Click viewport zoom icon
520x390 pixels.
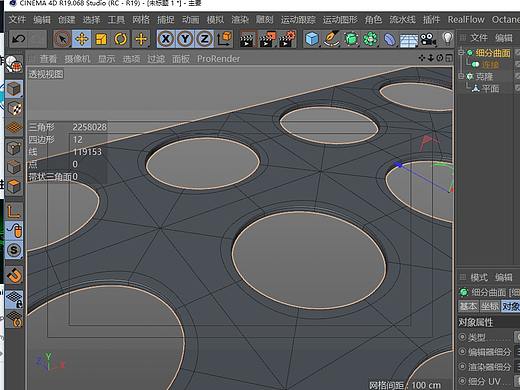pos(431,58)
